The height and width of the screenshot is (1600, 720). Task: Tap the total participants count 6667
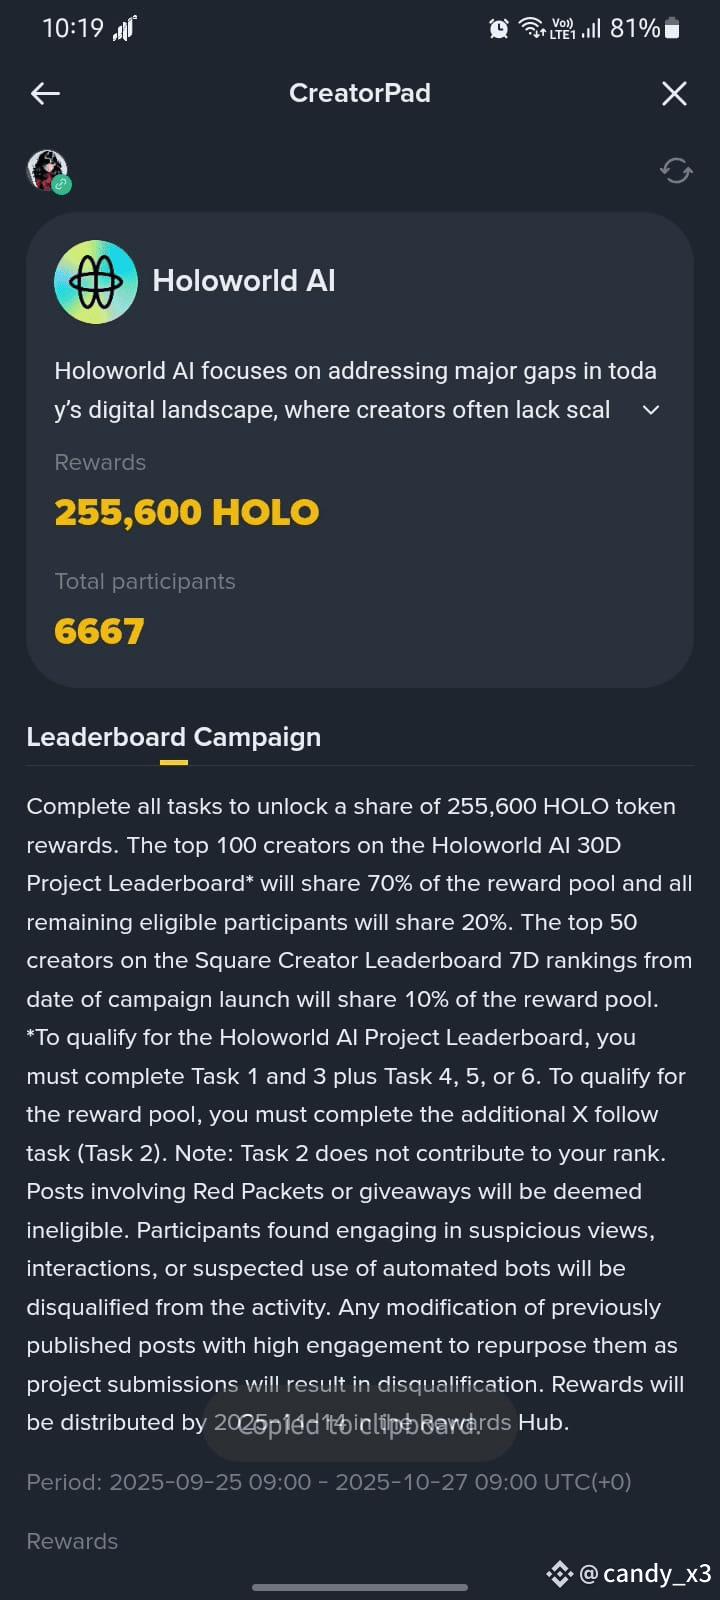point(99,631)
